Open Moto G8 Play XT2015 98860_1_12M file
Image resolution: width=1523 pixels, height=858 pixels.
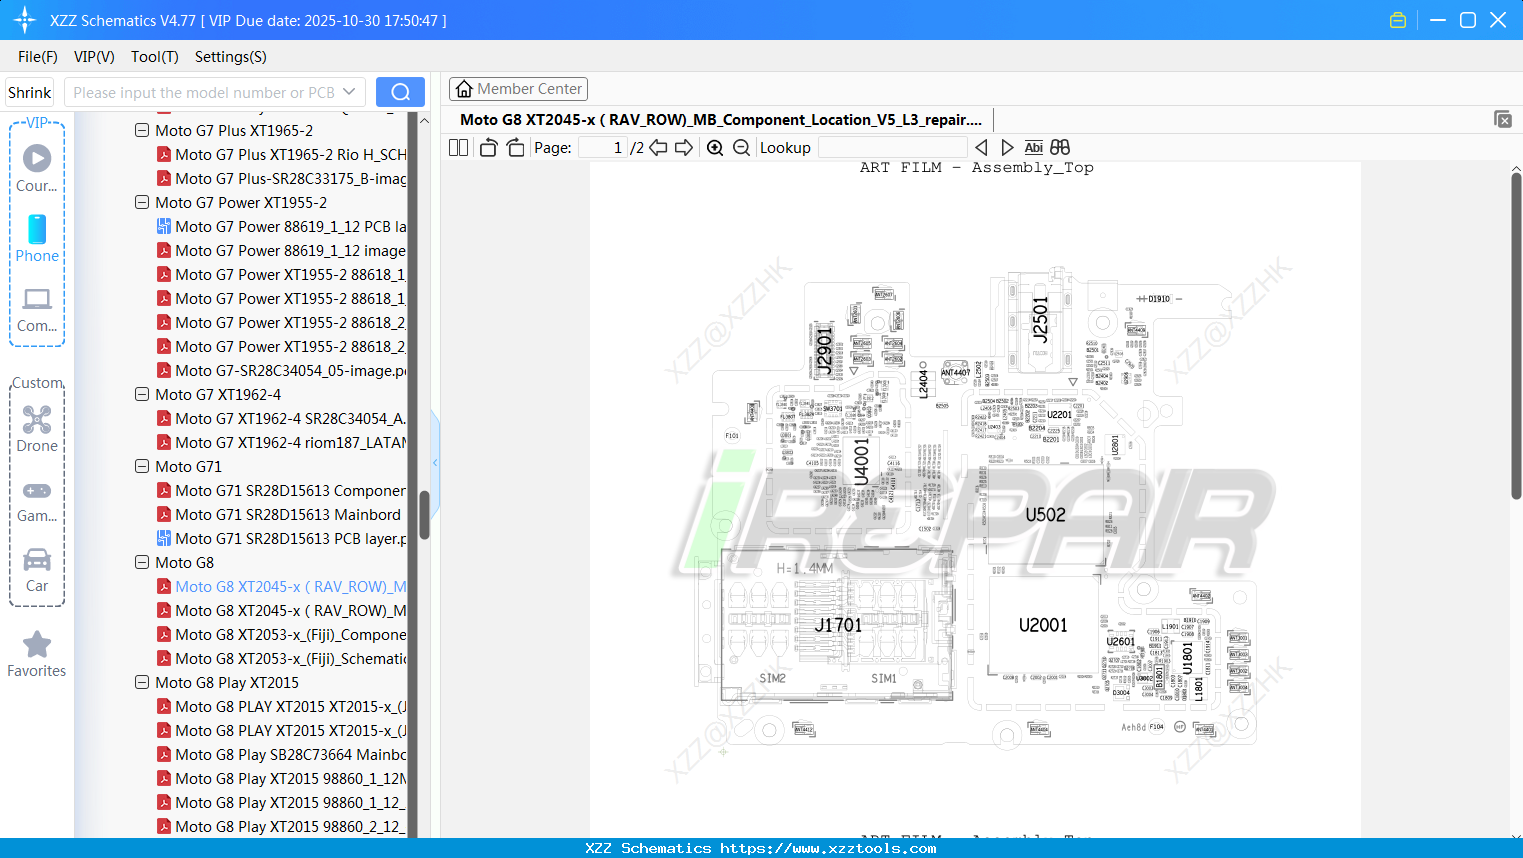point(282,778)
